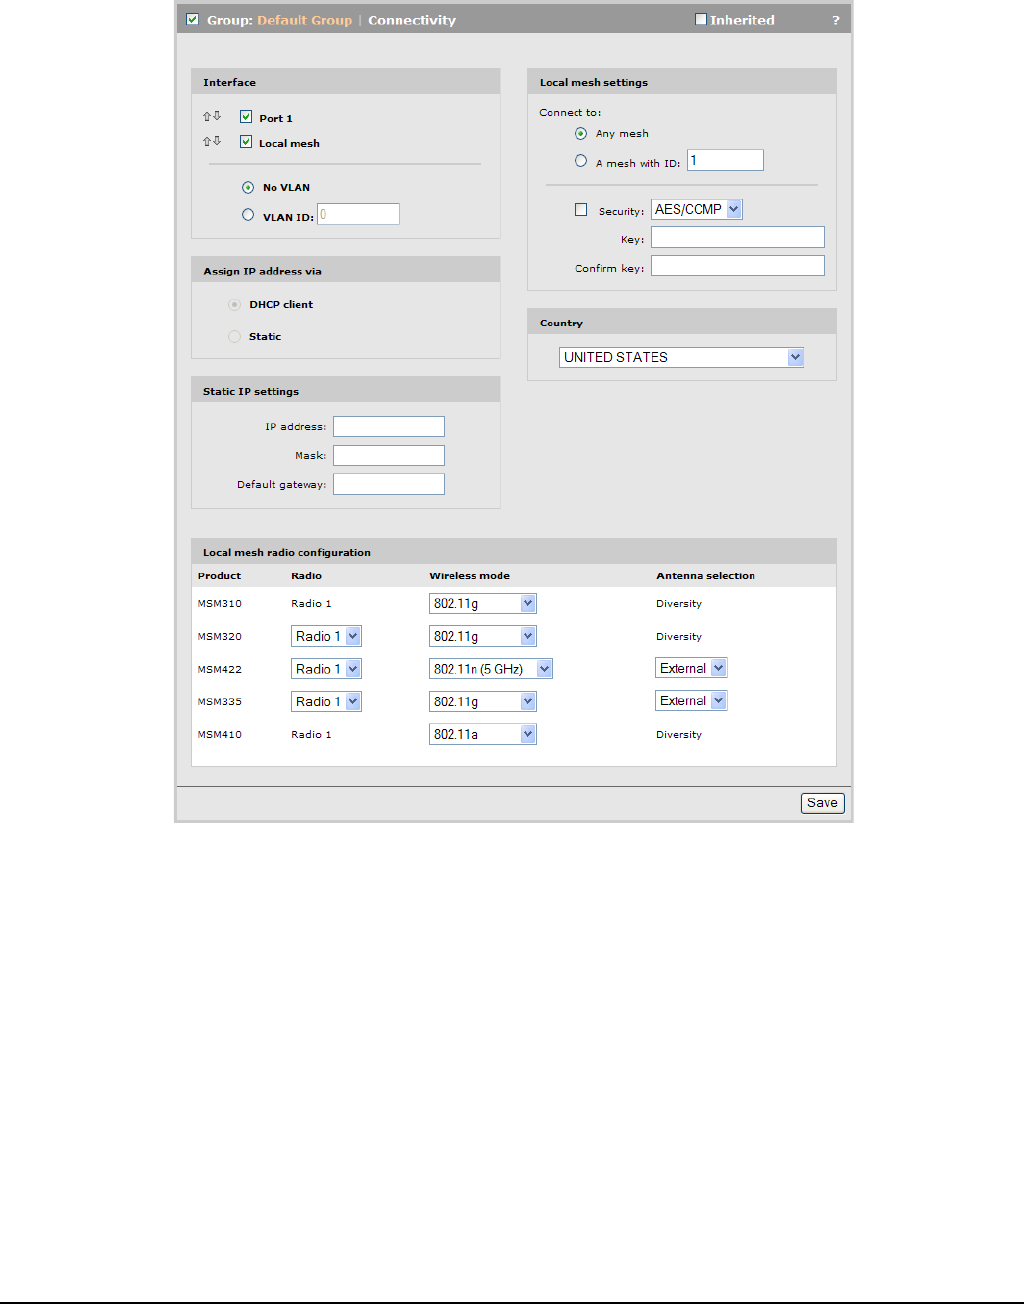Screen dimensions: 1024x1304
Task: Click the VLAN ID input field
Action: click(x=358, y=214)
